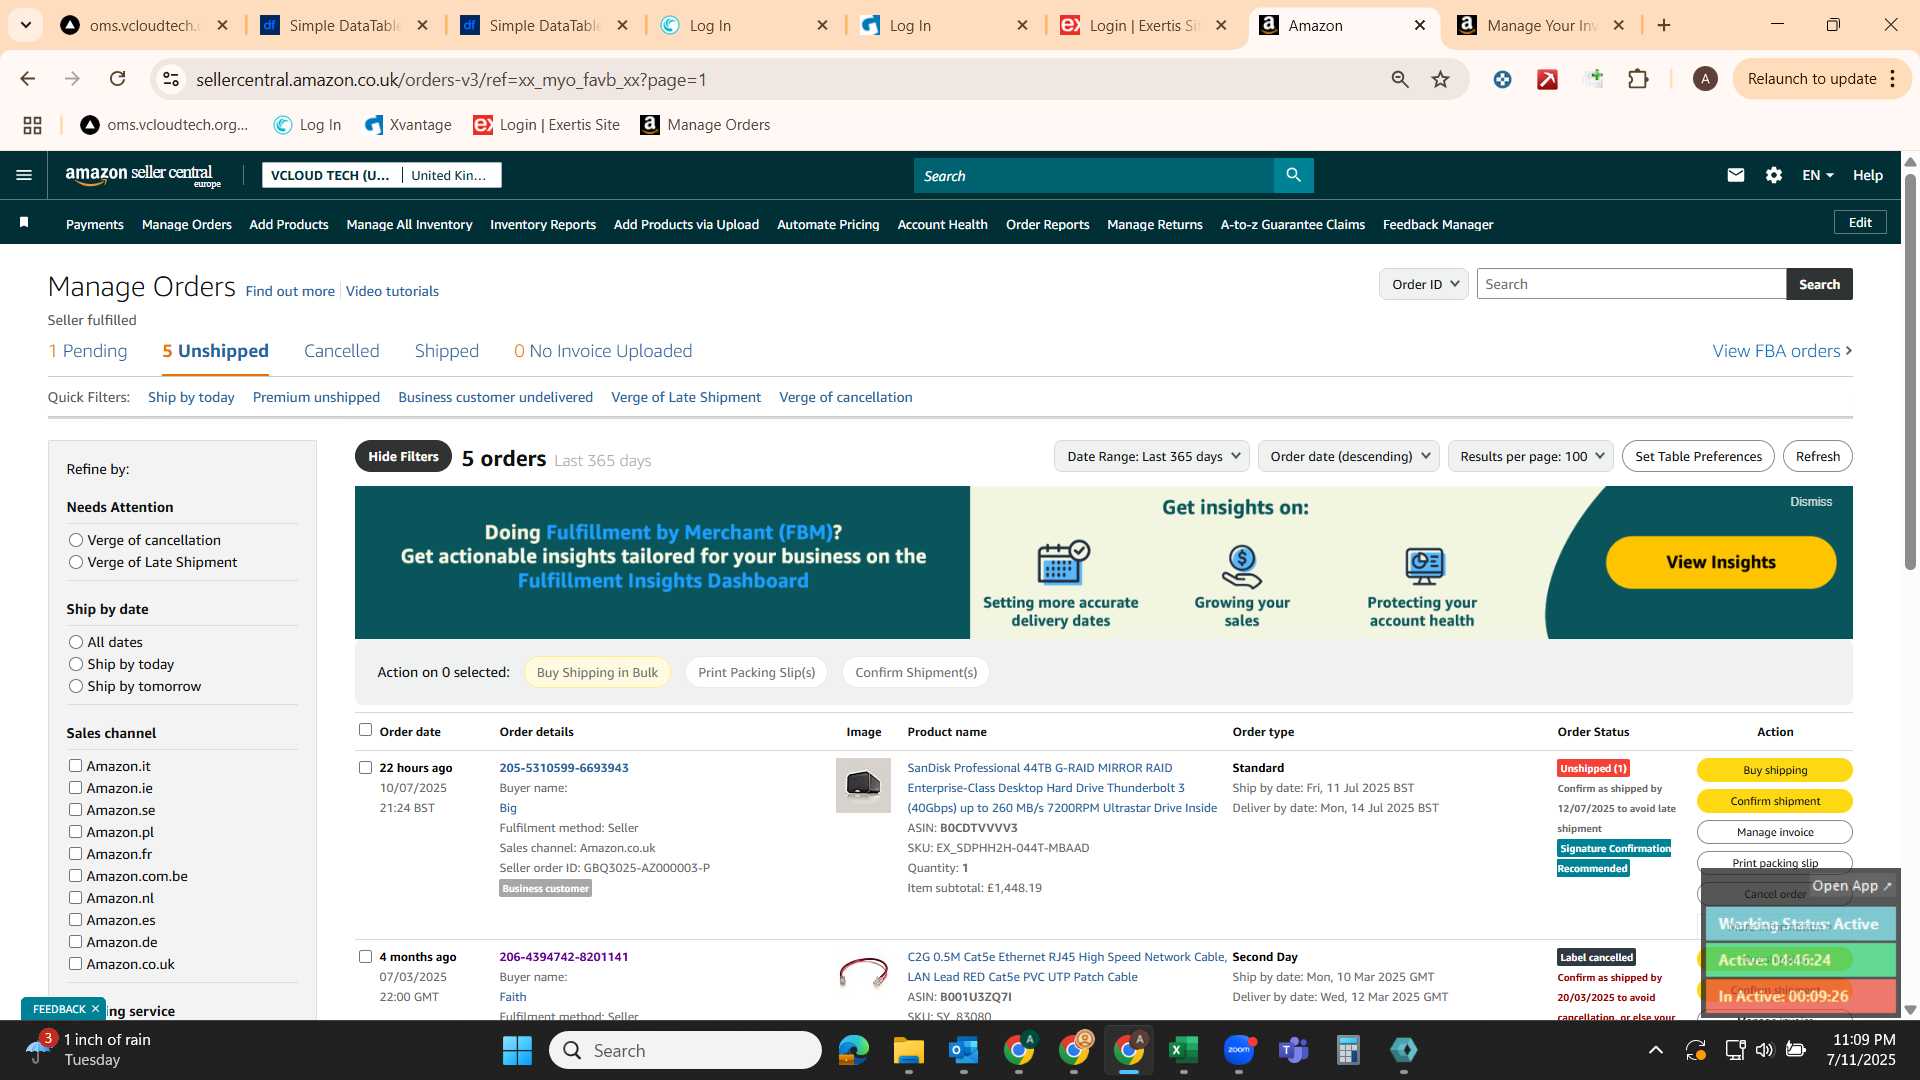
Task: Open Order date (descending) sort dropdown
Action: click(1348, 456)
